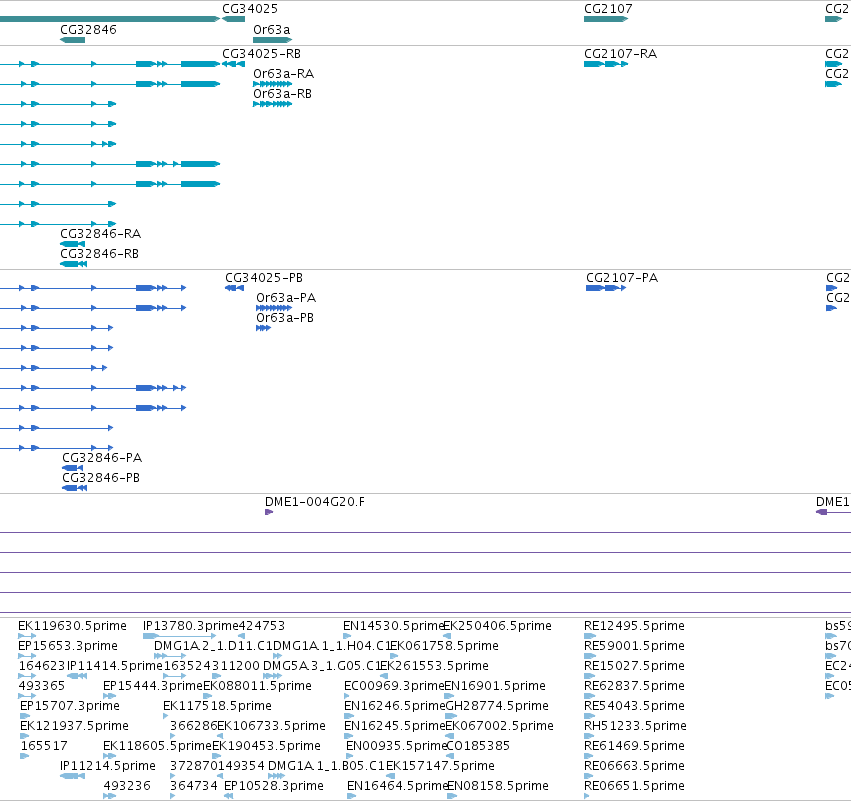Screen dimensions: 851x801
Task: Click the EST label RH51233.5prime
Action: coord(635,726)
